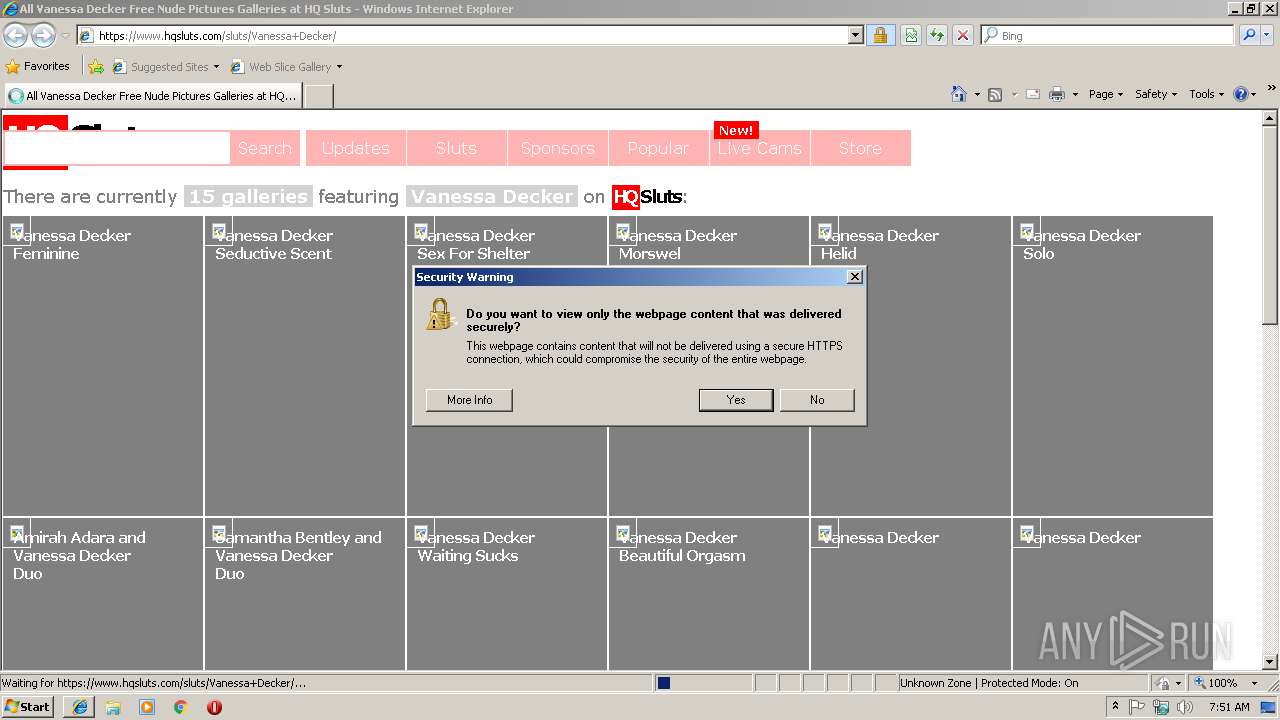Screen dimensions: 1280x720
Task: Click the Windows Start button
Action: coord(28,707)
